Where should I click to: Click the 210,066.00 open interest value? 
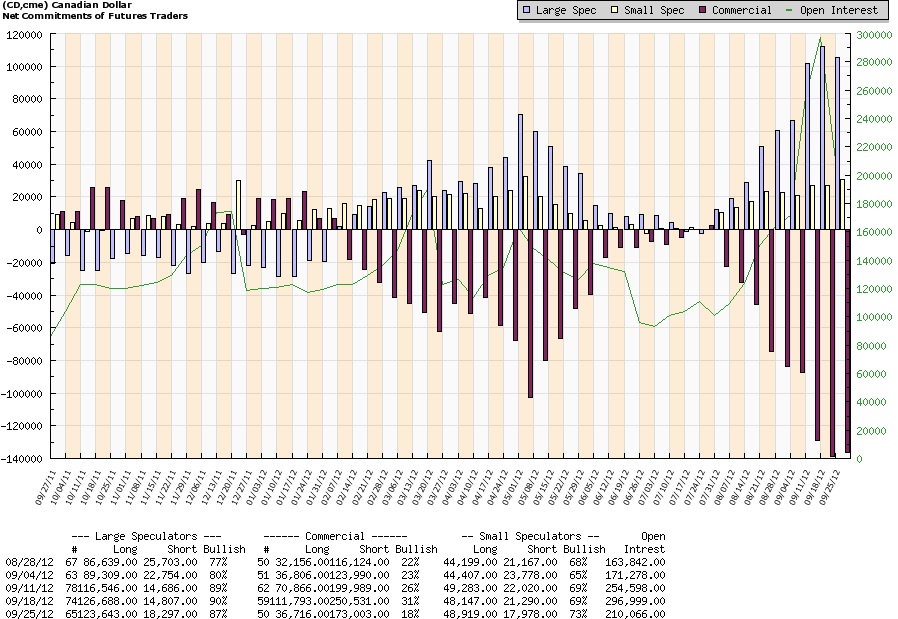[x=635, y=614]
